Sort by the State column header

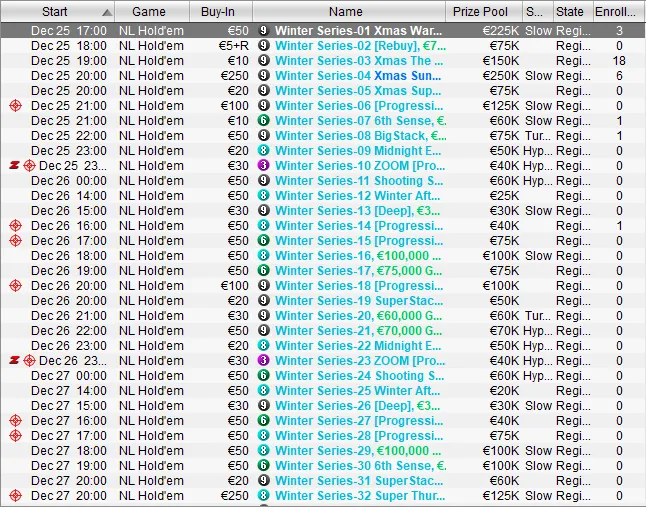coord(573,12)
